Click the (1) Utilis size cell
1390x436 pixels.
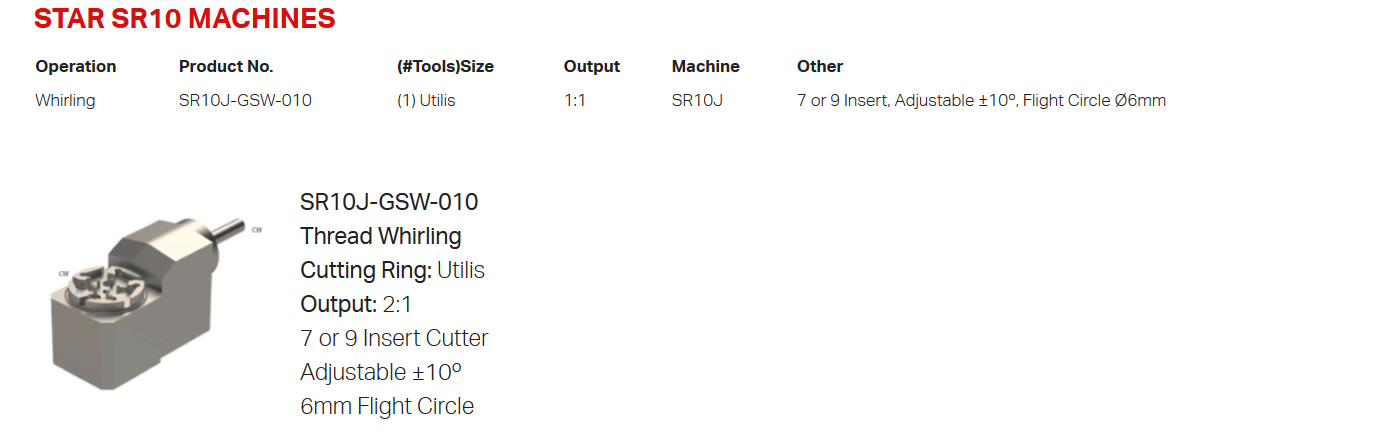click(x=426, y=101)
